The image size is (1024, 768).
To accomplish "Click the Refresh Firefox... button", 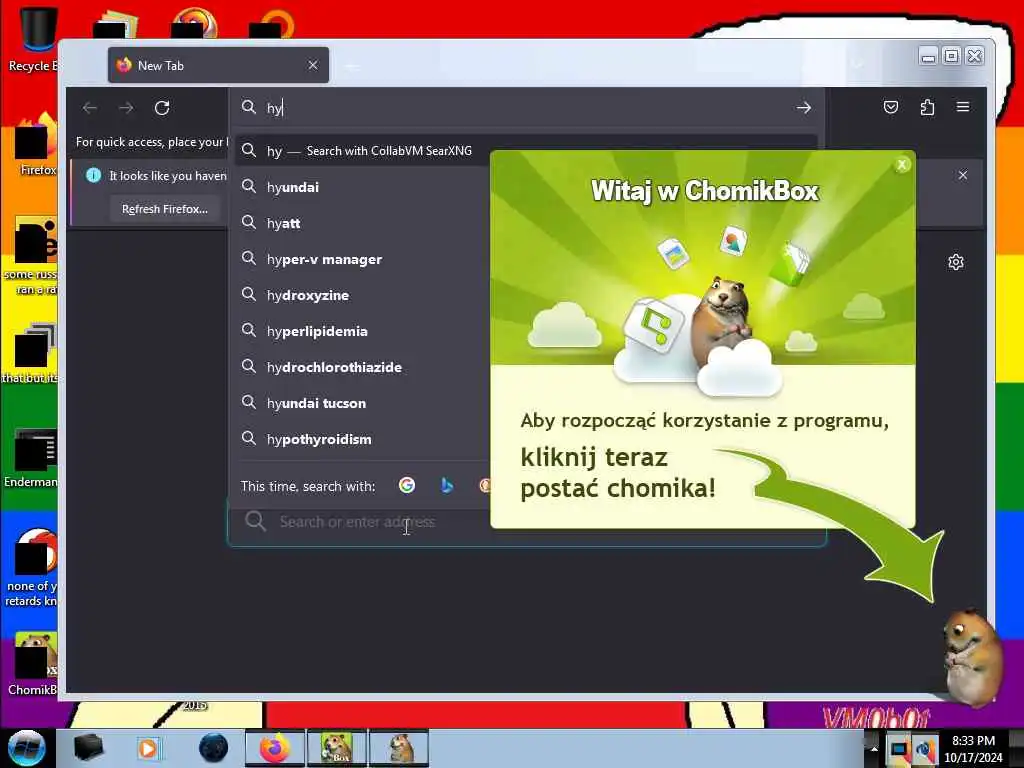I will point(165,209).
